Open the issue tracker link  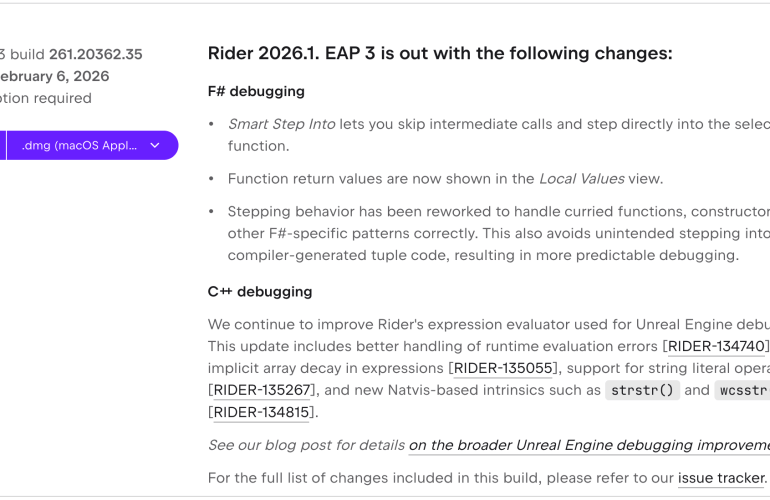pyautogui.click(x=721, y=478)
